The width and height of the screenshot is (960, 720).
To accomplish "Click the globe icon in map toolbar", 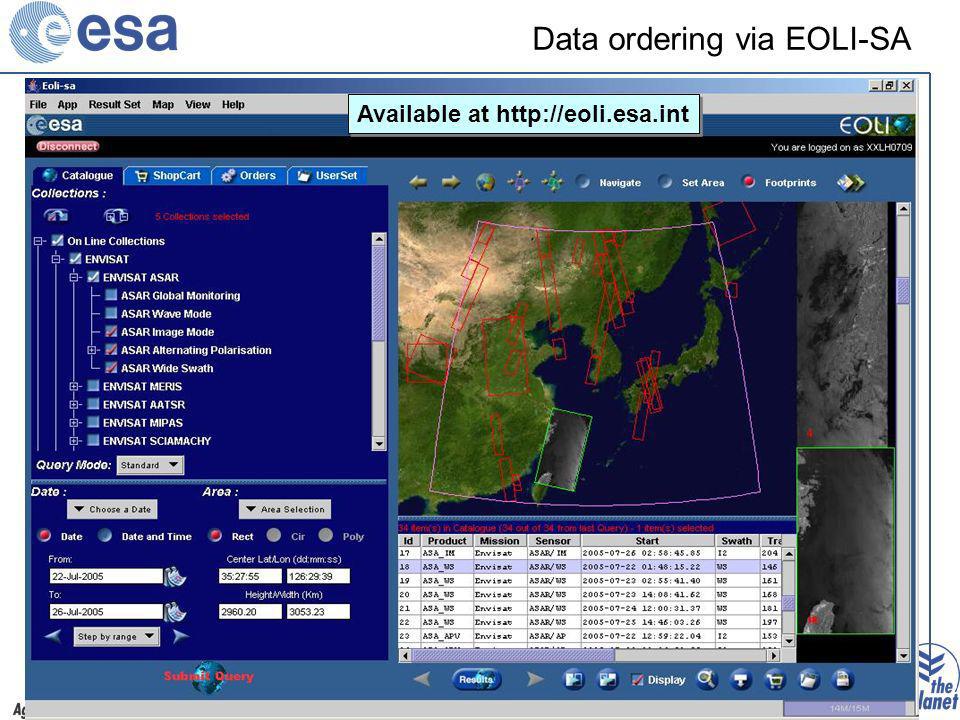I will click(x=486, y=182).
